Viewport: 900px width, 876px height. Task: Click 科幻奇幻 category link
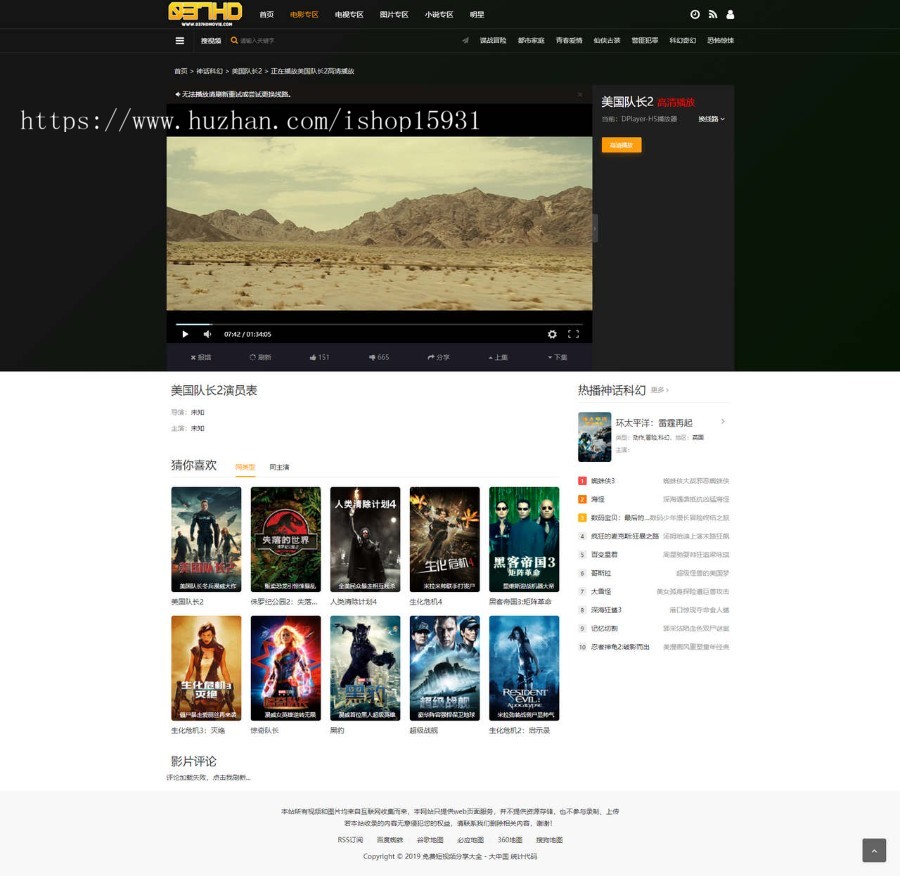682,40
